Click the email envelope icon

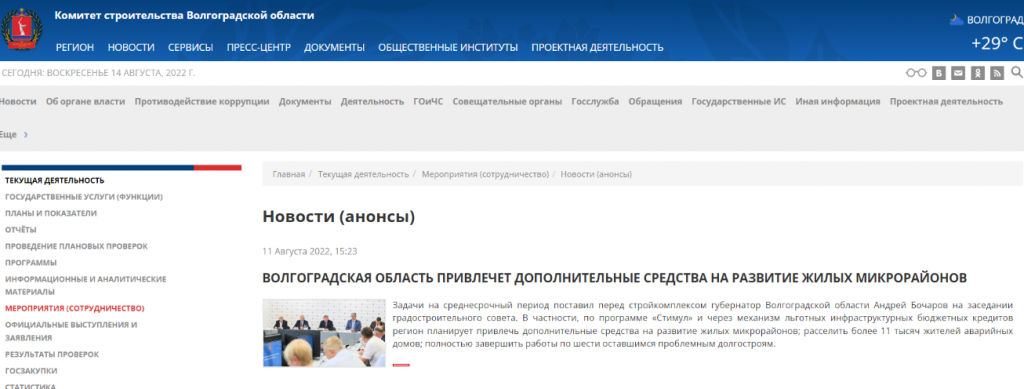(x=958, y=73)
